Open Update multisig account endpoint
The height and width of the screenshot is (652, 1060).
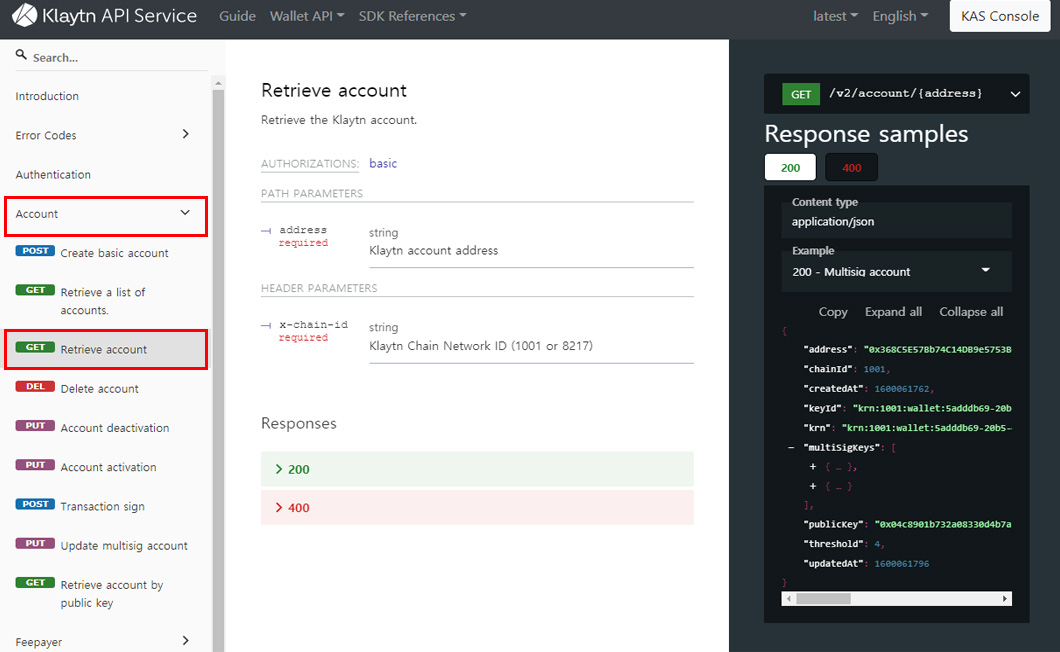click(124, 546)
